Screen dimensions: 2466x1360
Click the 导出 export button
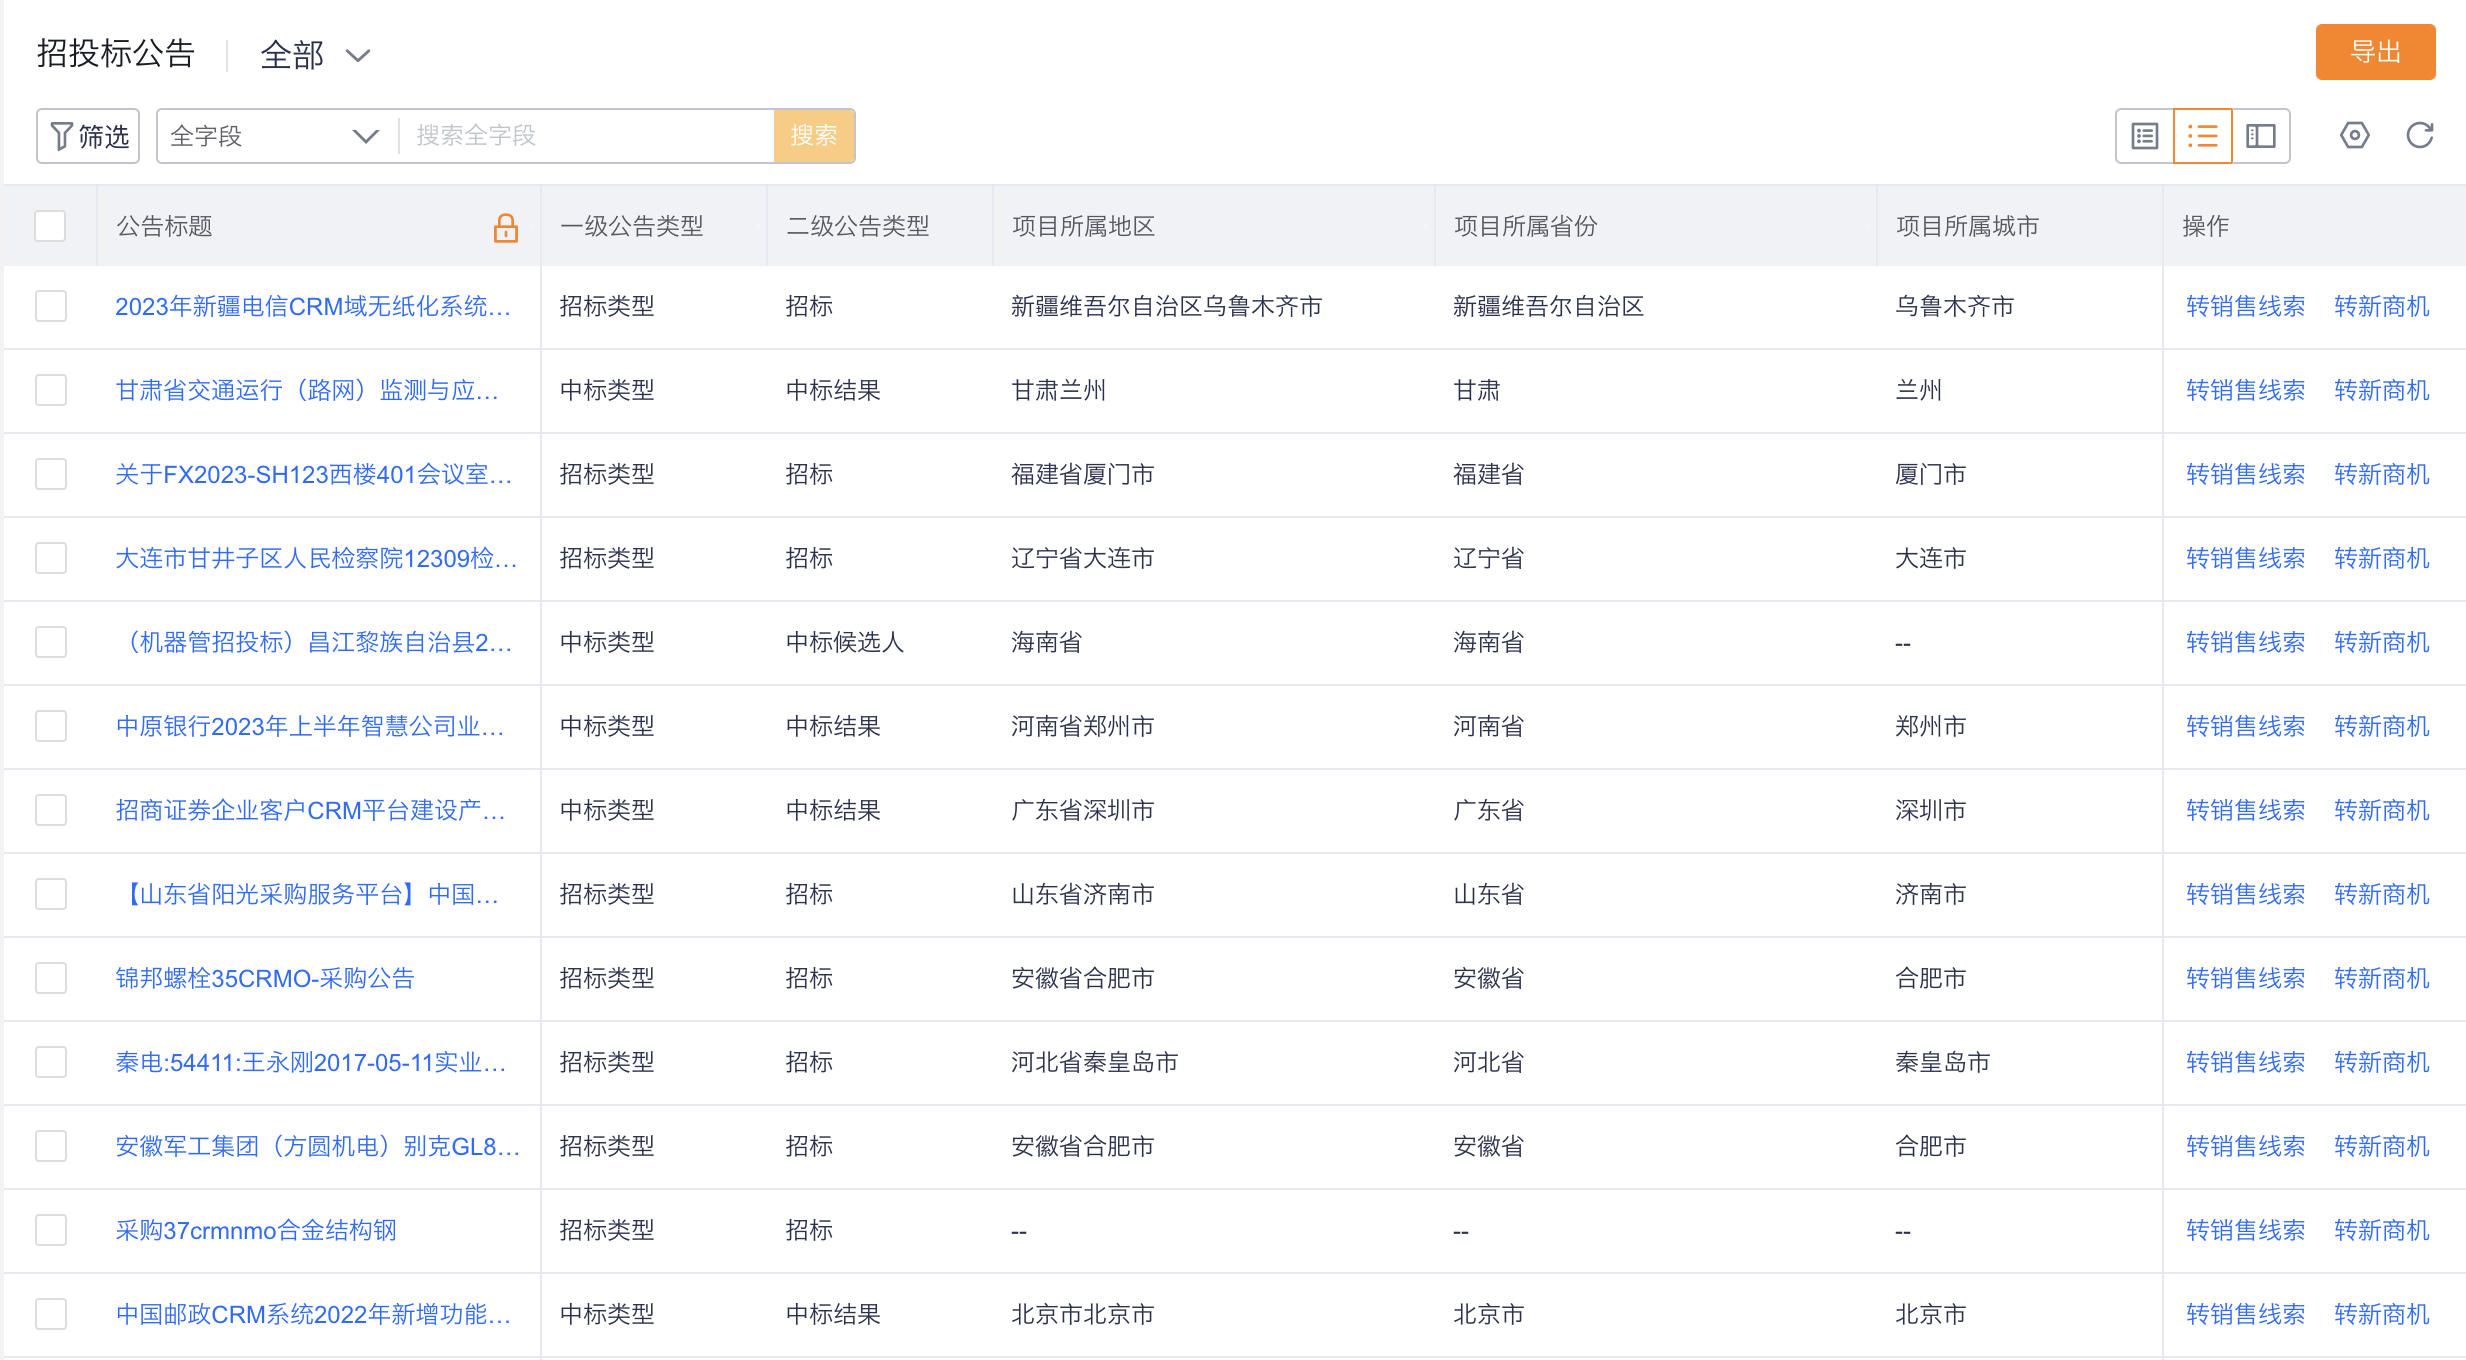(2375, 52)
